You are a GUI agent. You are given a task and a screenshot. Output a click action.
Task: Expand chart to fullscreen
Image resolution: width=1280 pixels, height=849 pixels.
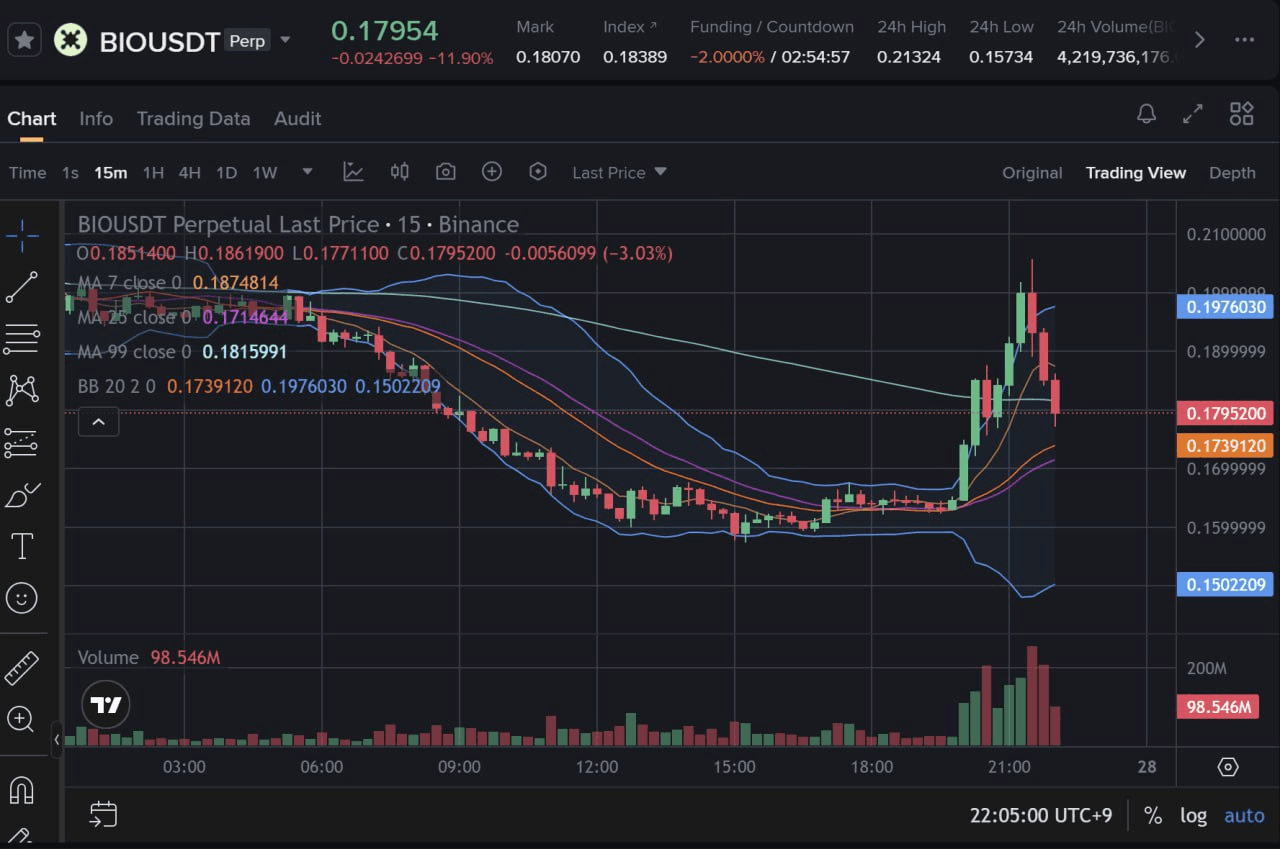pyautogui.click(x=1193, y=114)
